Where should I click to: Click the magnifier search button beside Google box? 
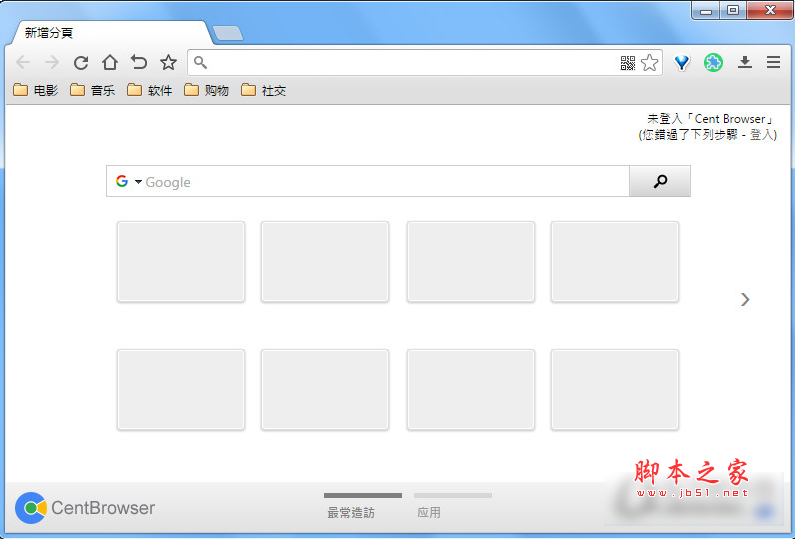660,181
